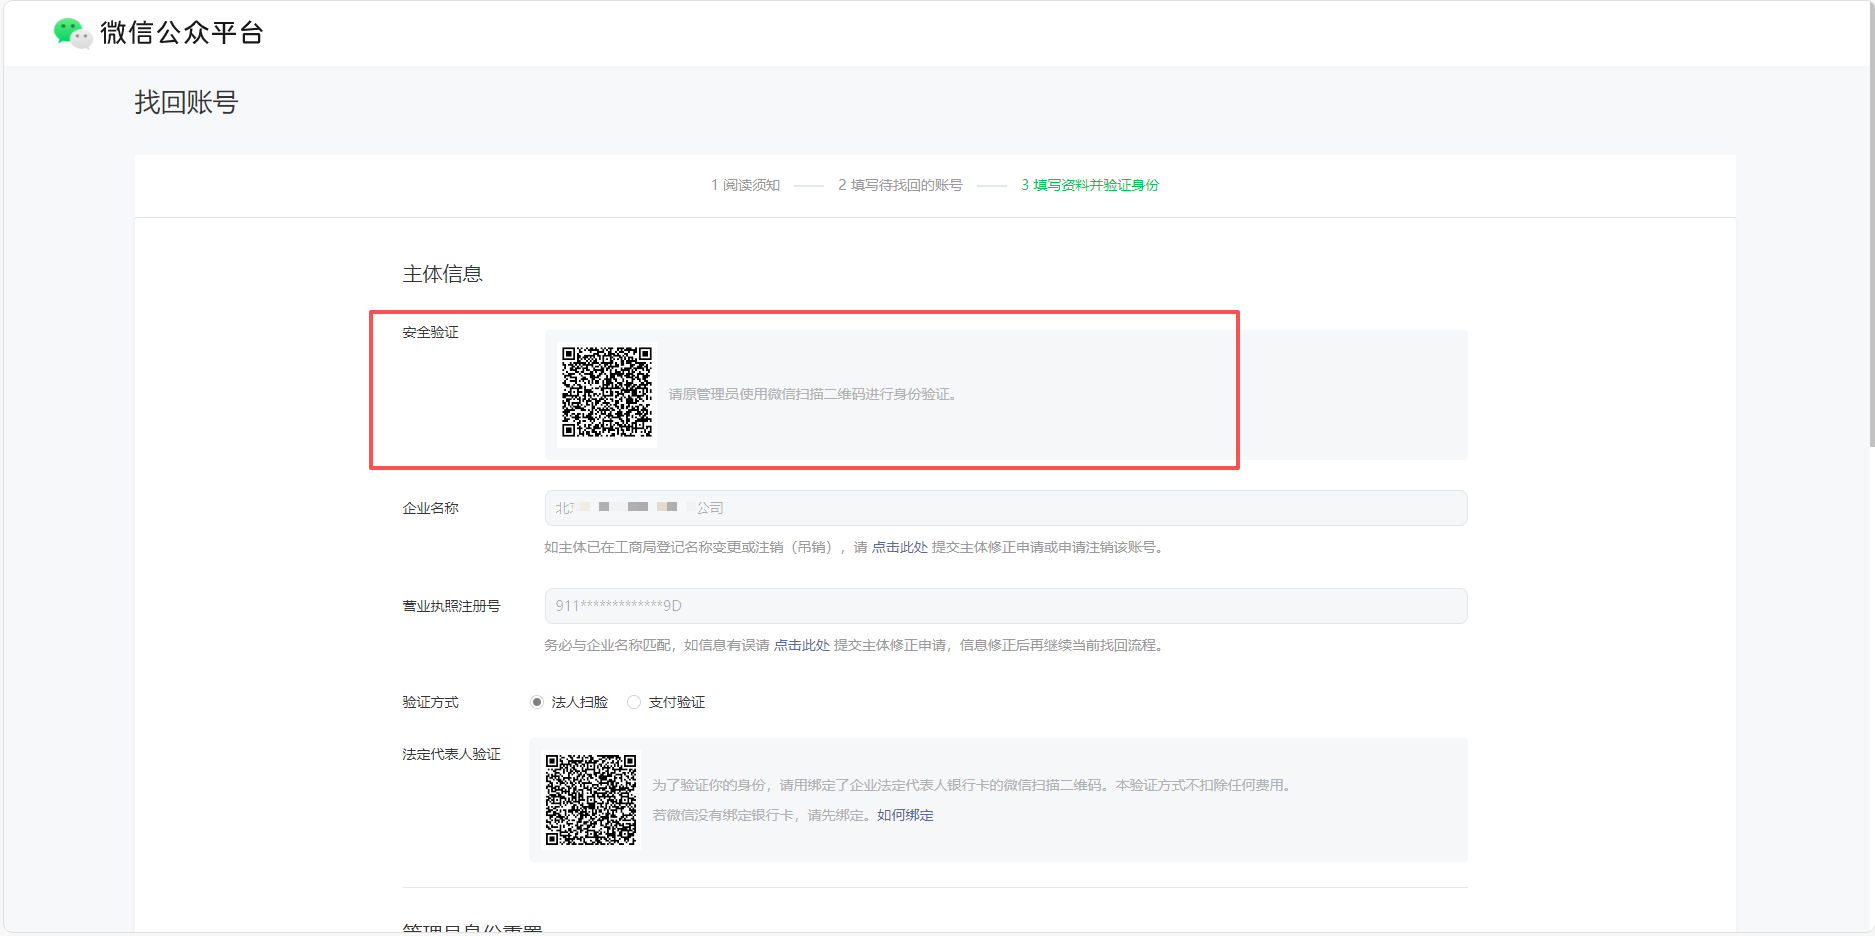Click the 验证方式 label
Image resolution: width=1875 pixels, height=936 pixels.
(430, 702)
